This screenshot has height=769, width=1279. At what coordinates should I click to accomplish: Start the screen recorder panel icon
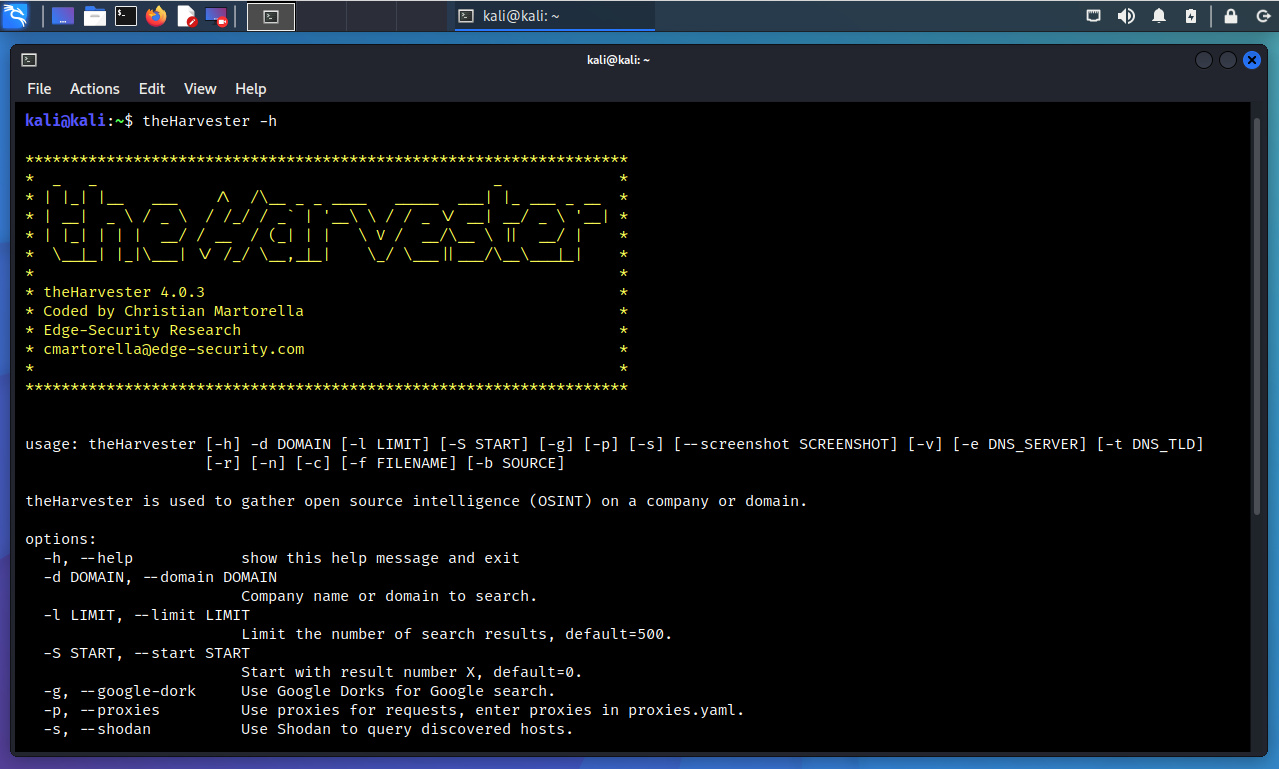tap(216, 16)
